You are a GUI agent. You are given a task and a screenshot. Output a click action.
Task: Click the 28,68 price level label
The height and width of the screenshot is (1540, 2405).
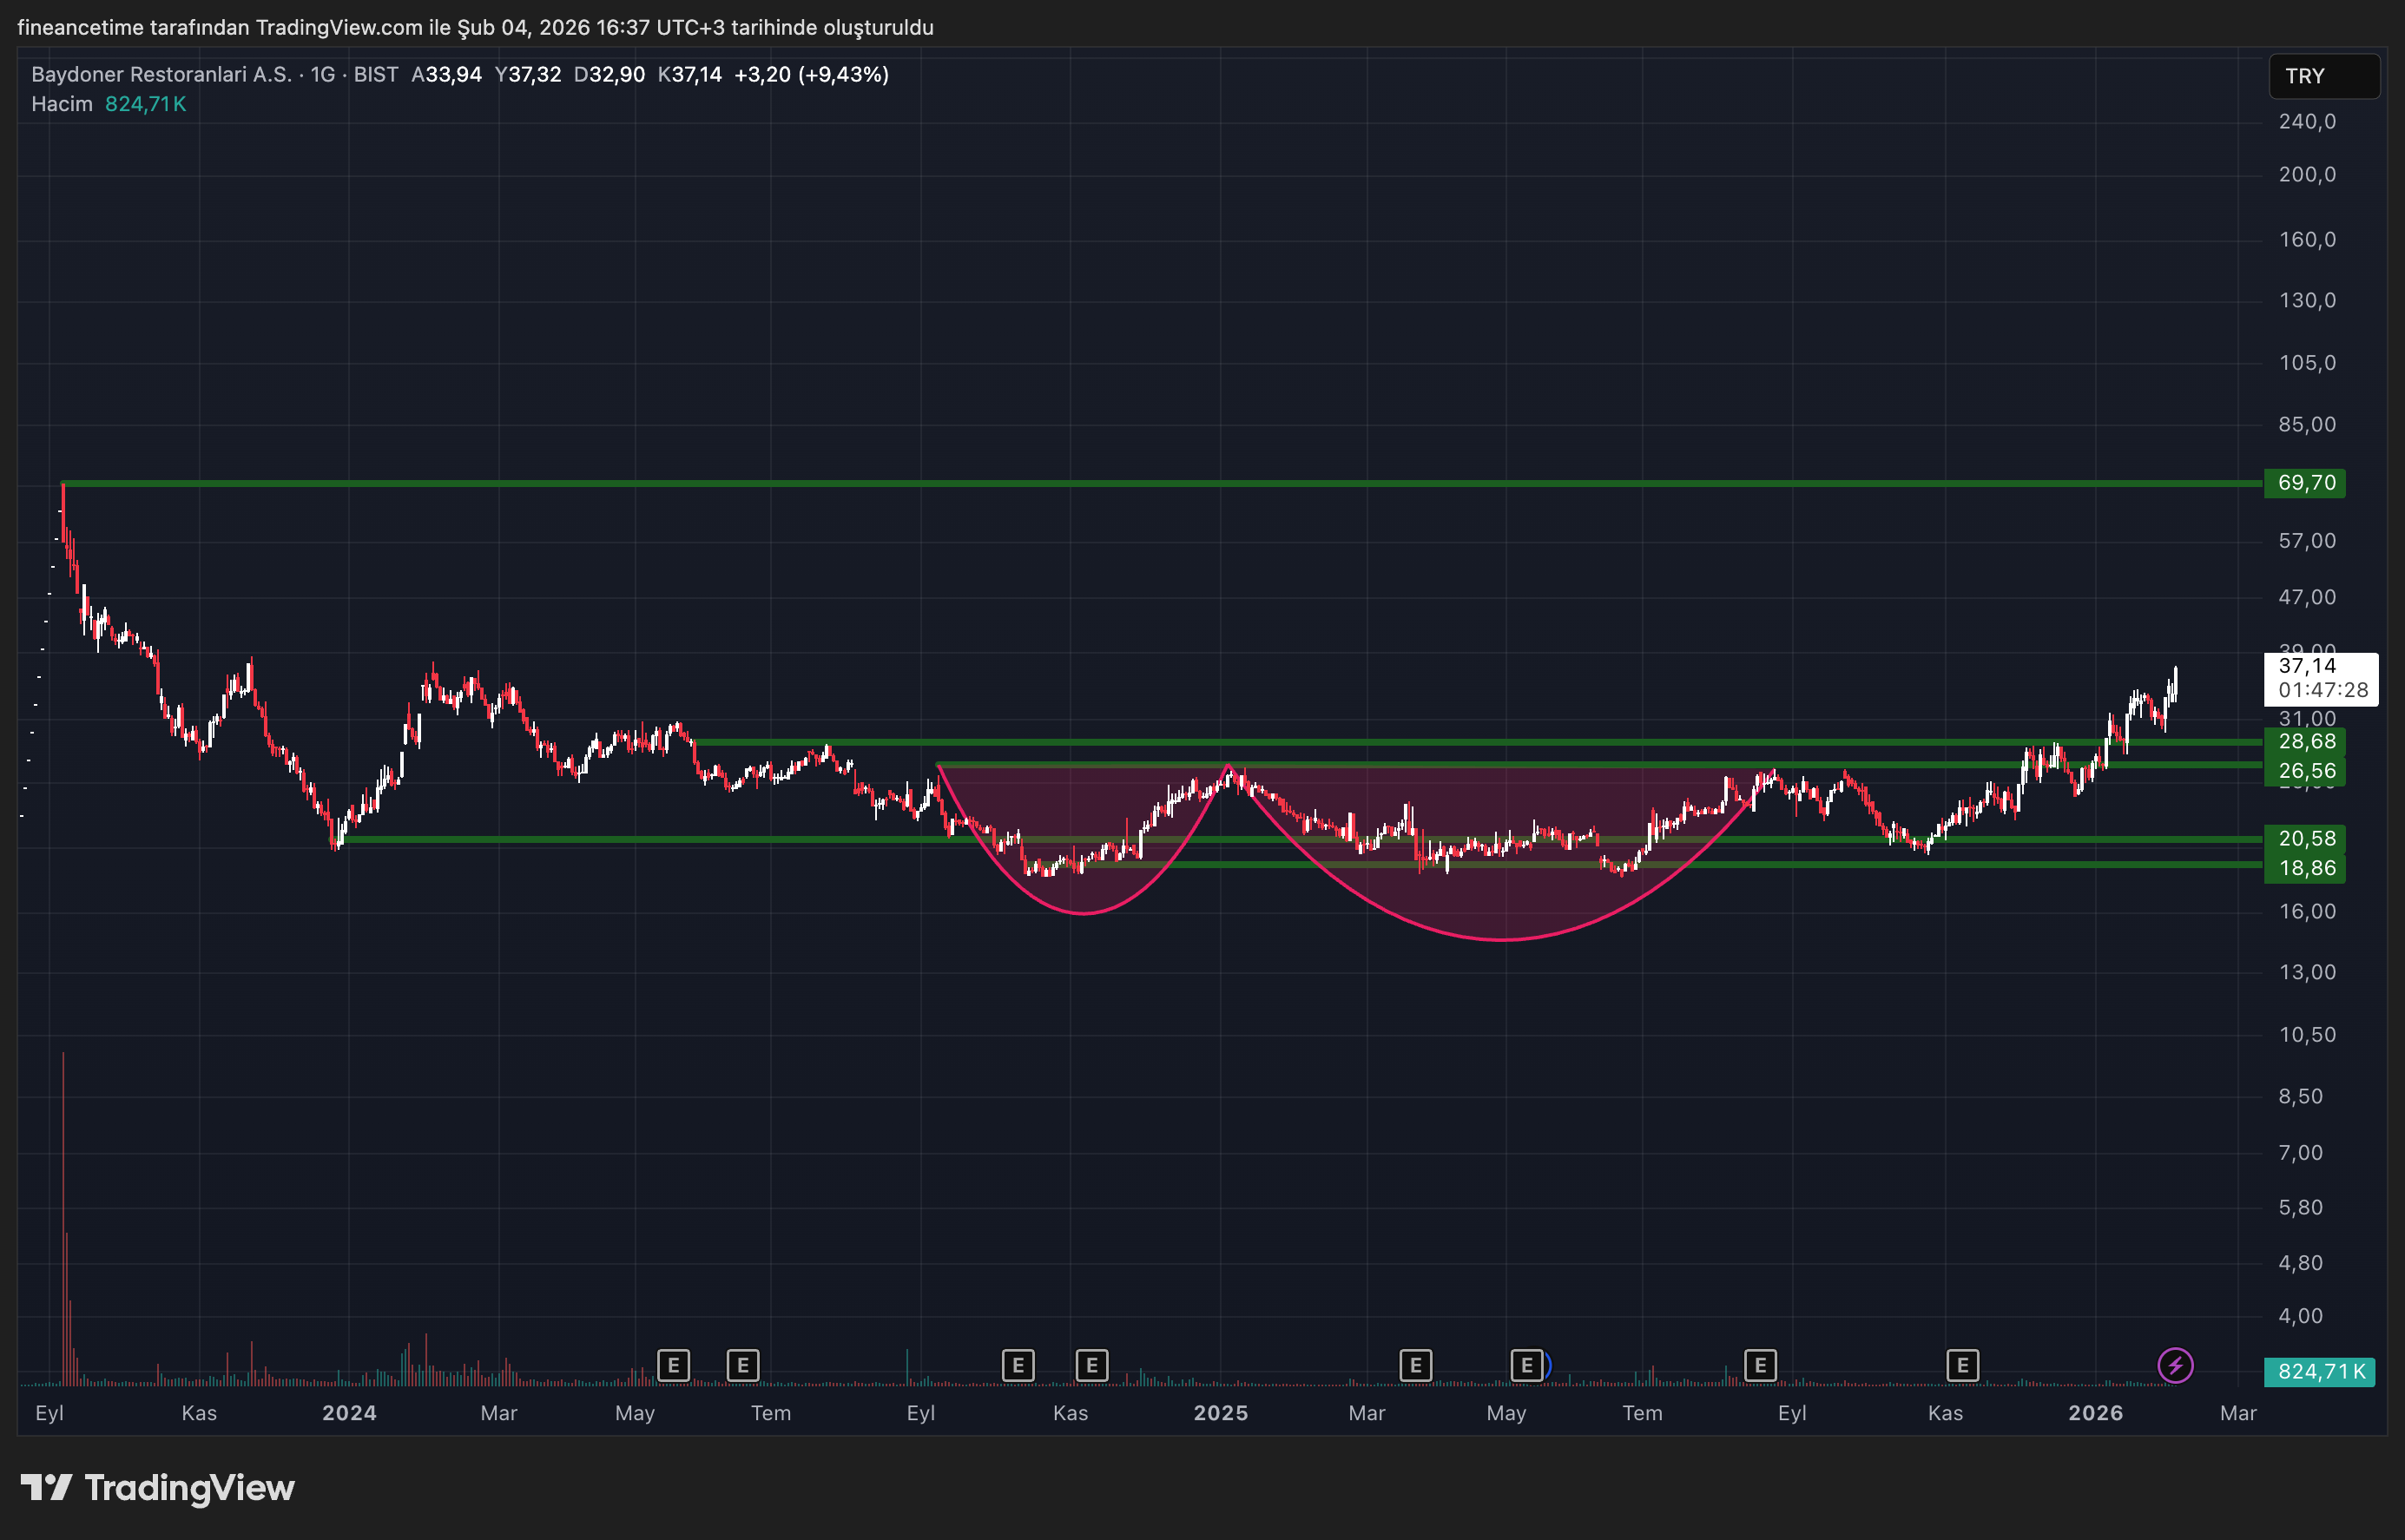2305,742
